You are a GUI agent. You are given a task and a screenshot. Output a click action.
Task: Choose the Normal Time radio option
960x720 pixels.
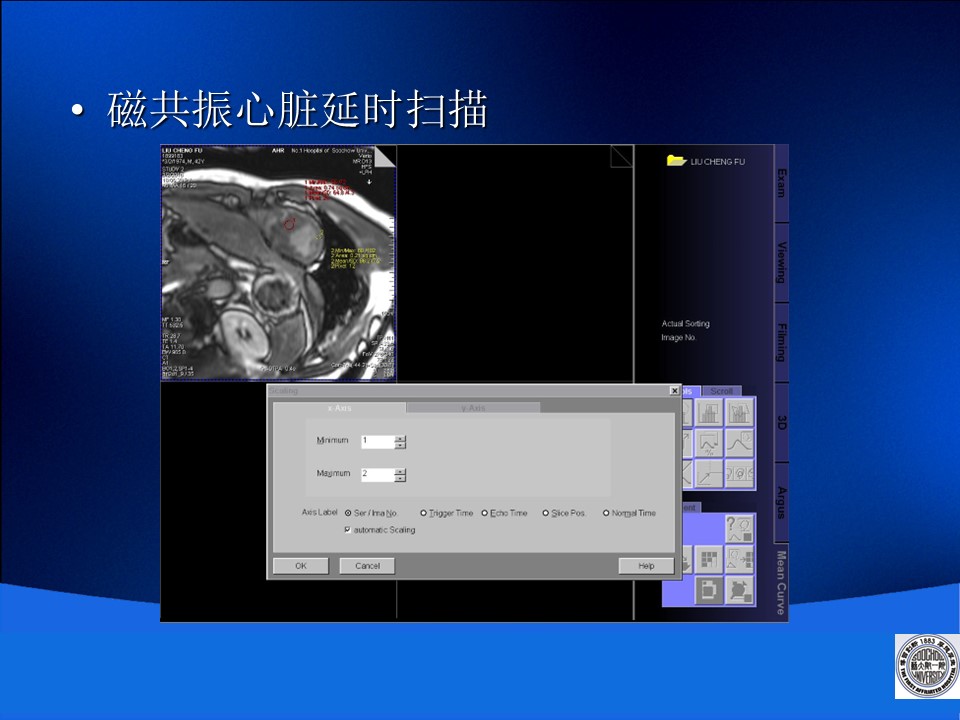606,513
